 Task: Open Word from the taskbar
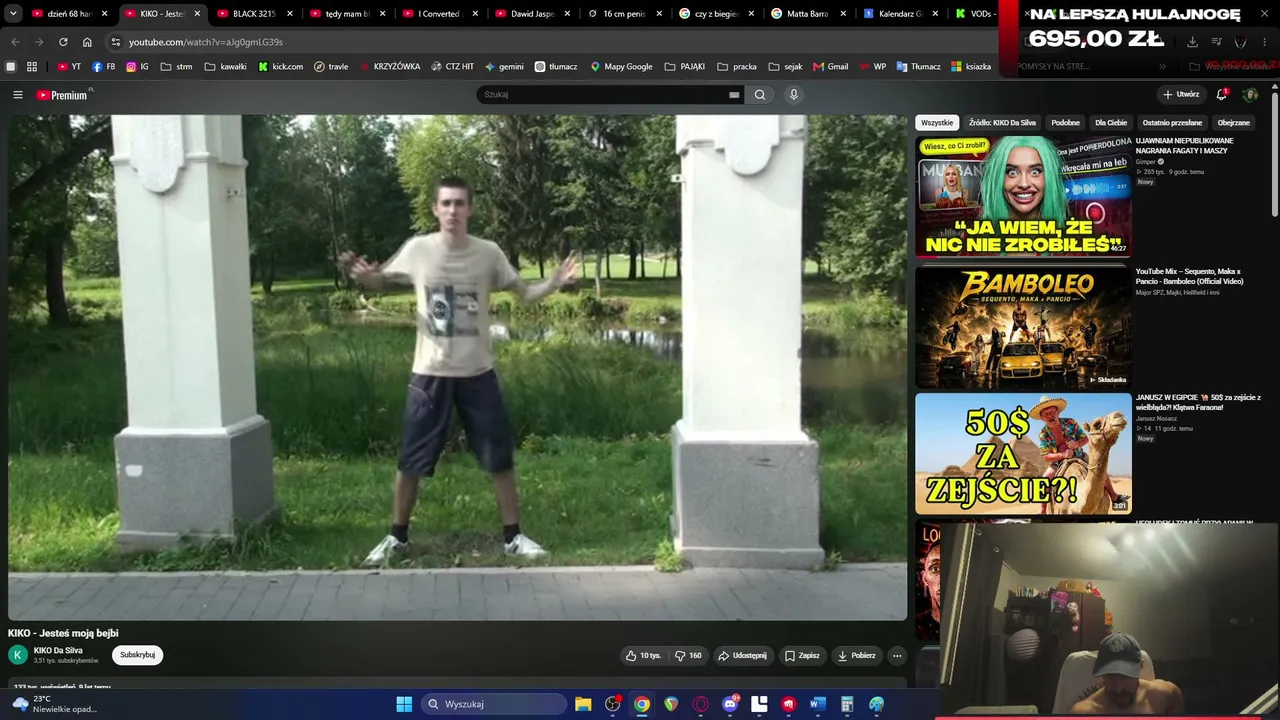click(x=818, y=704)
